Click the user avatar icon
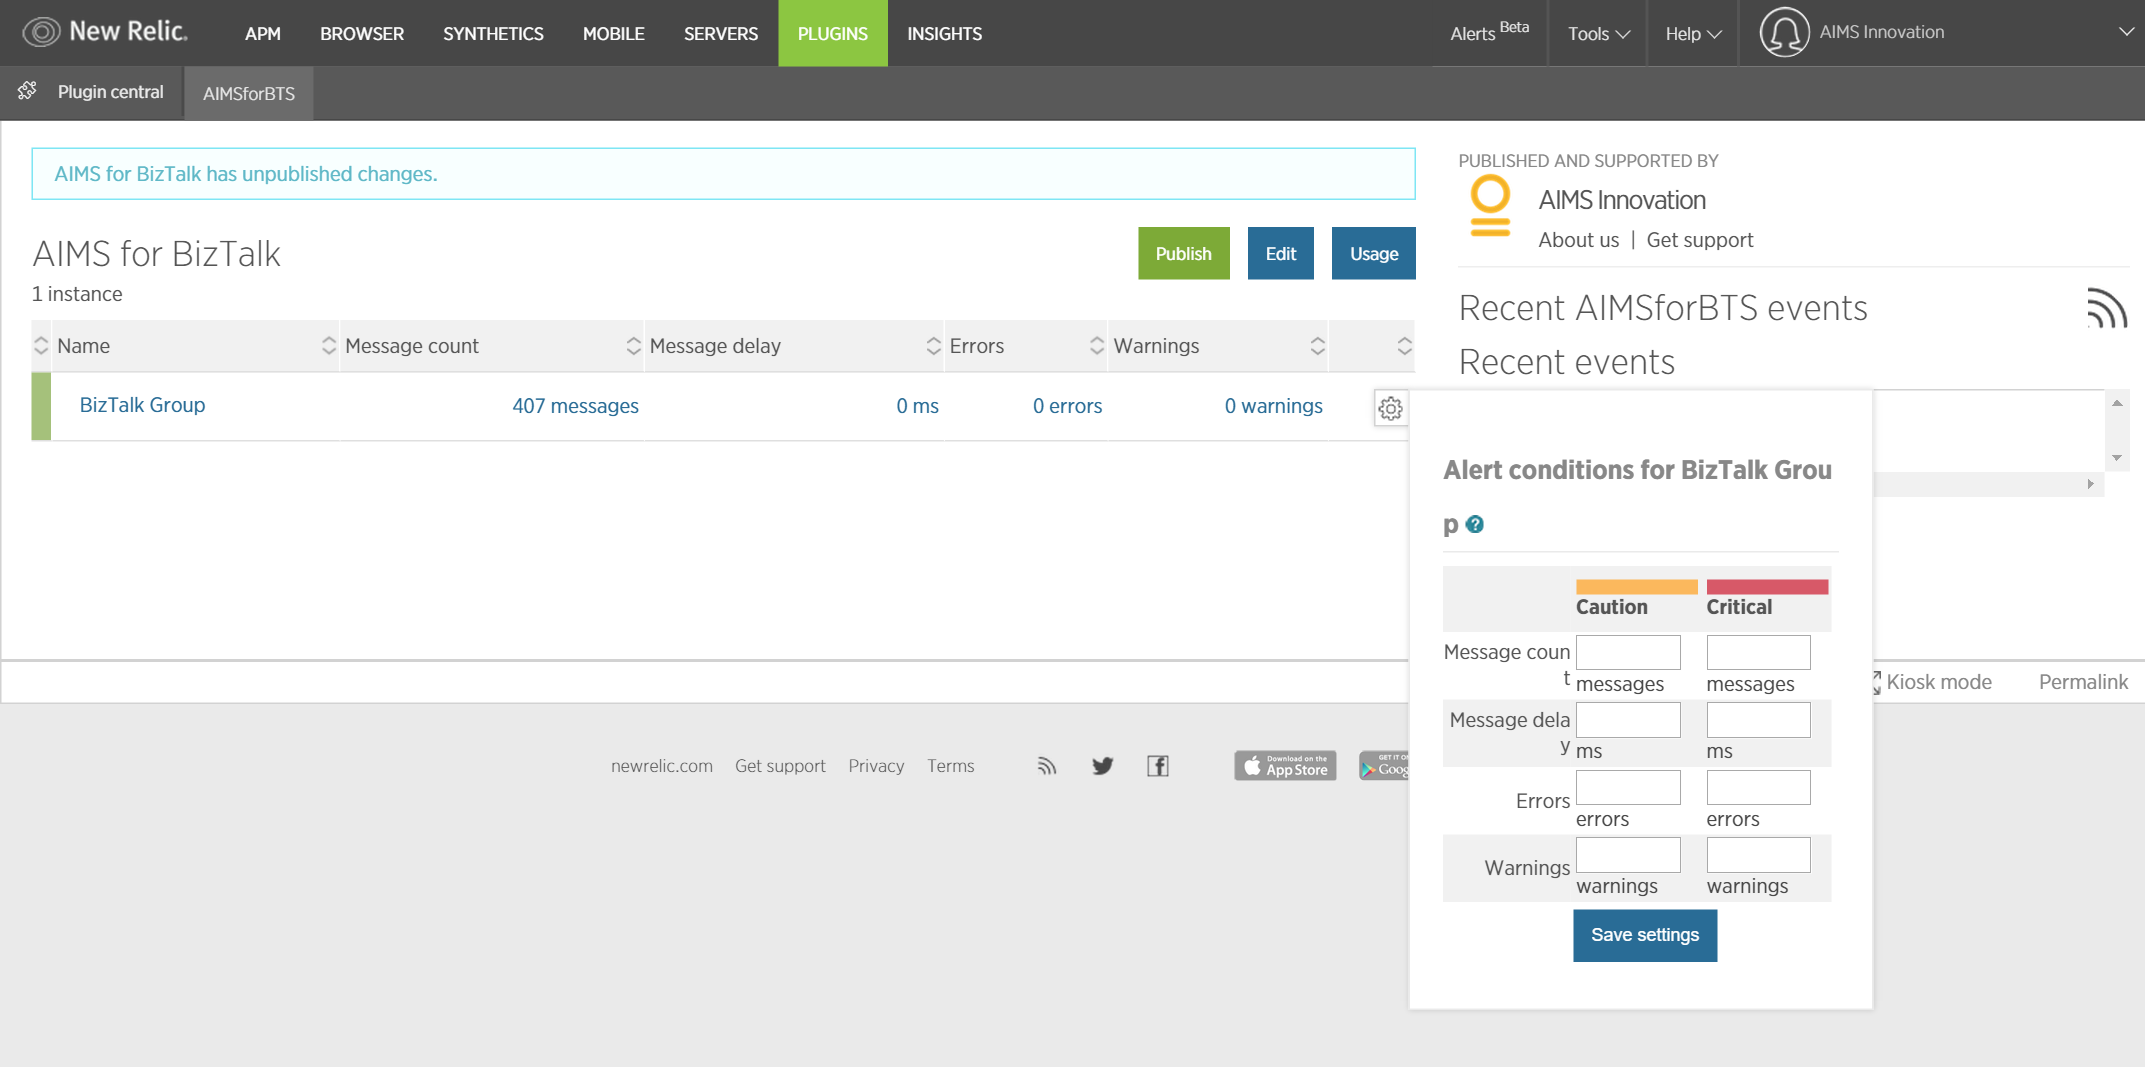The height and width of the screenshot is (1067, 2145). [x=1784, y=32]
